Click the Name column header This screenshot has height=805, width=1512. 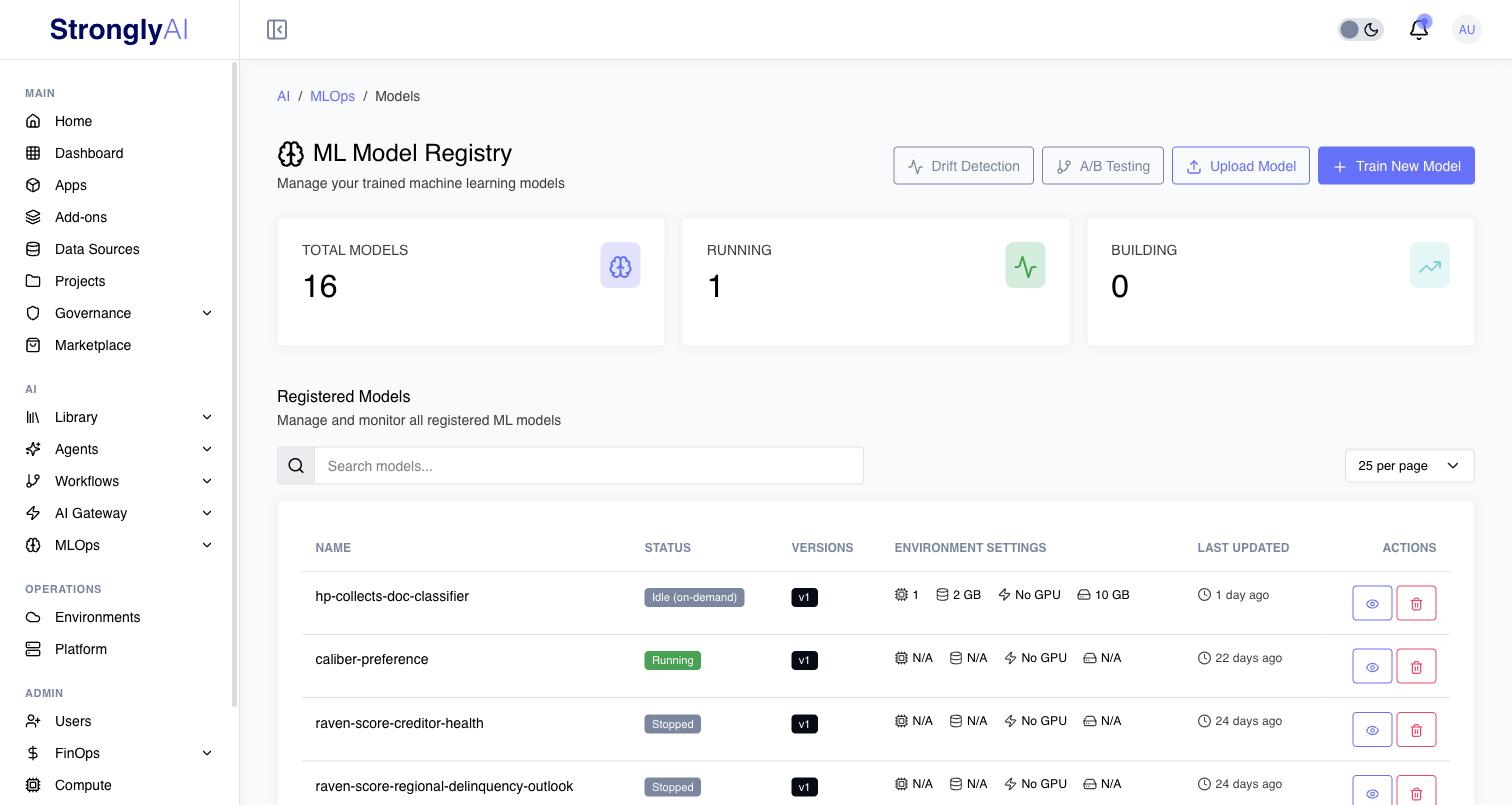(x=333, y=548)
